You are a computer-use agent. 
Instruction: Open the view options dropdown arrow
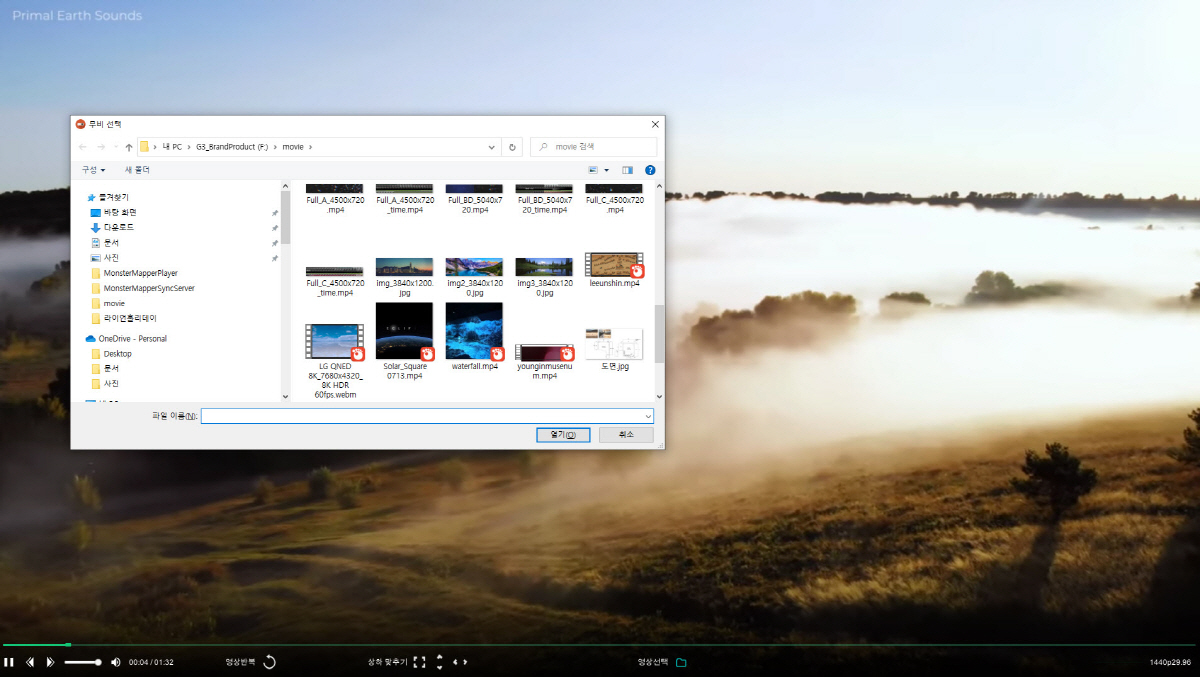tap(606, 170)
